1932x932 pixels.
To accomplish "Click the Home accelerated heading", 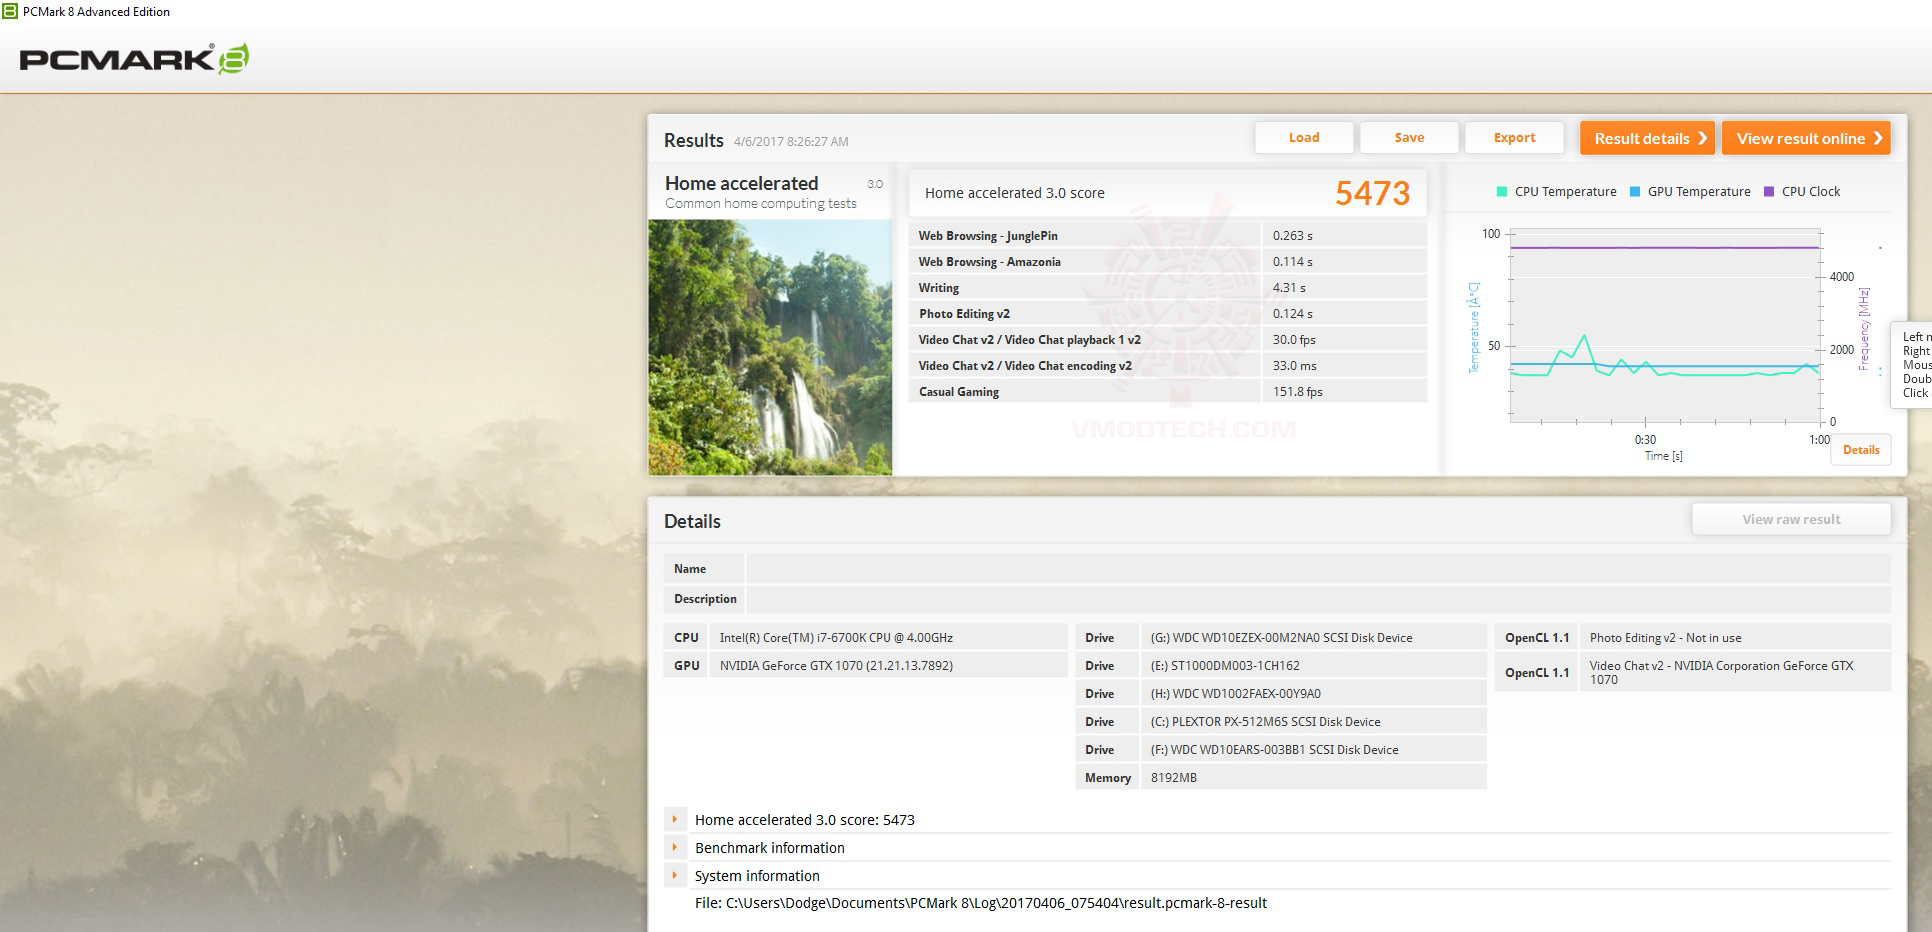I will tap(741, 183).
